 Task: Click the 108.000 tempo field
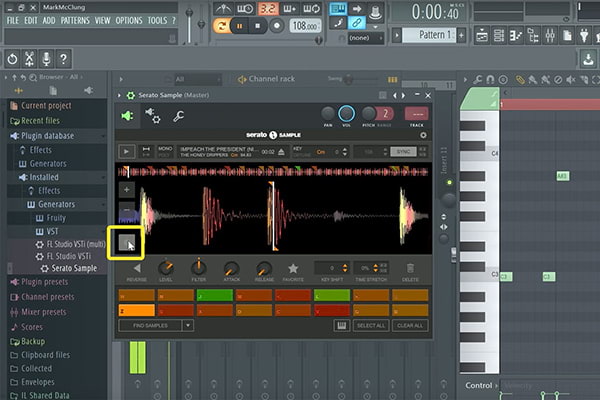pos(305,26)
